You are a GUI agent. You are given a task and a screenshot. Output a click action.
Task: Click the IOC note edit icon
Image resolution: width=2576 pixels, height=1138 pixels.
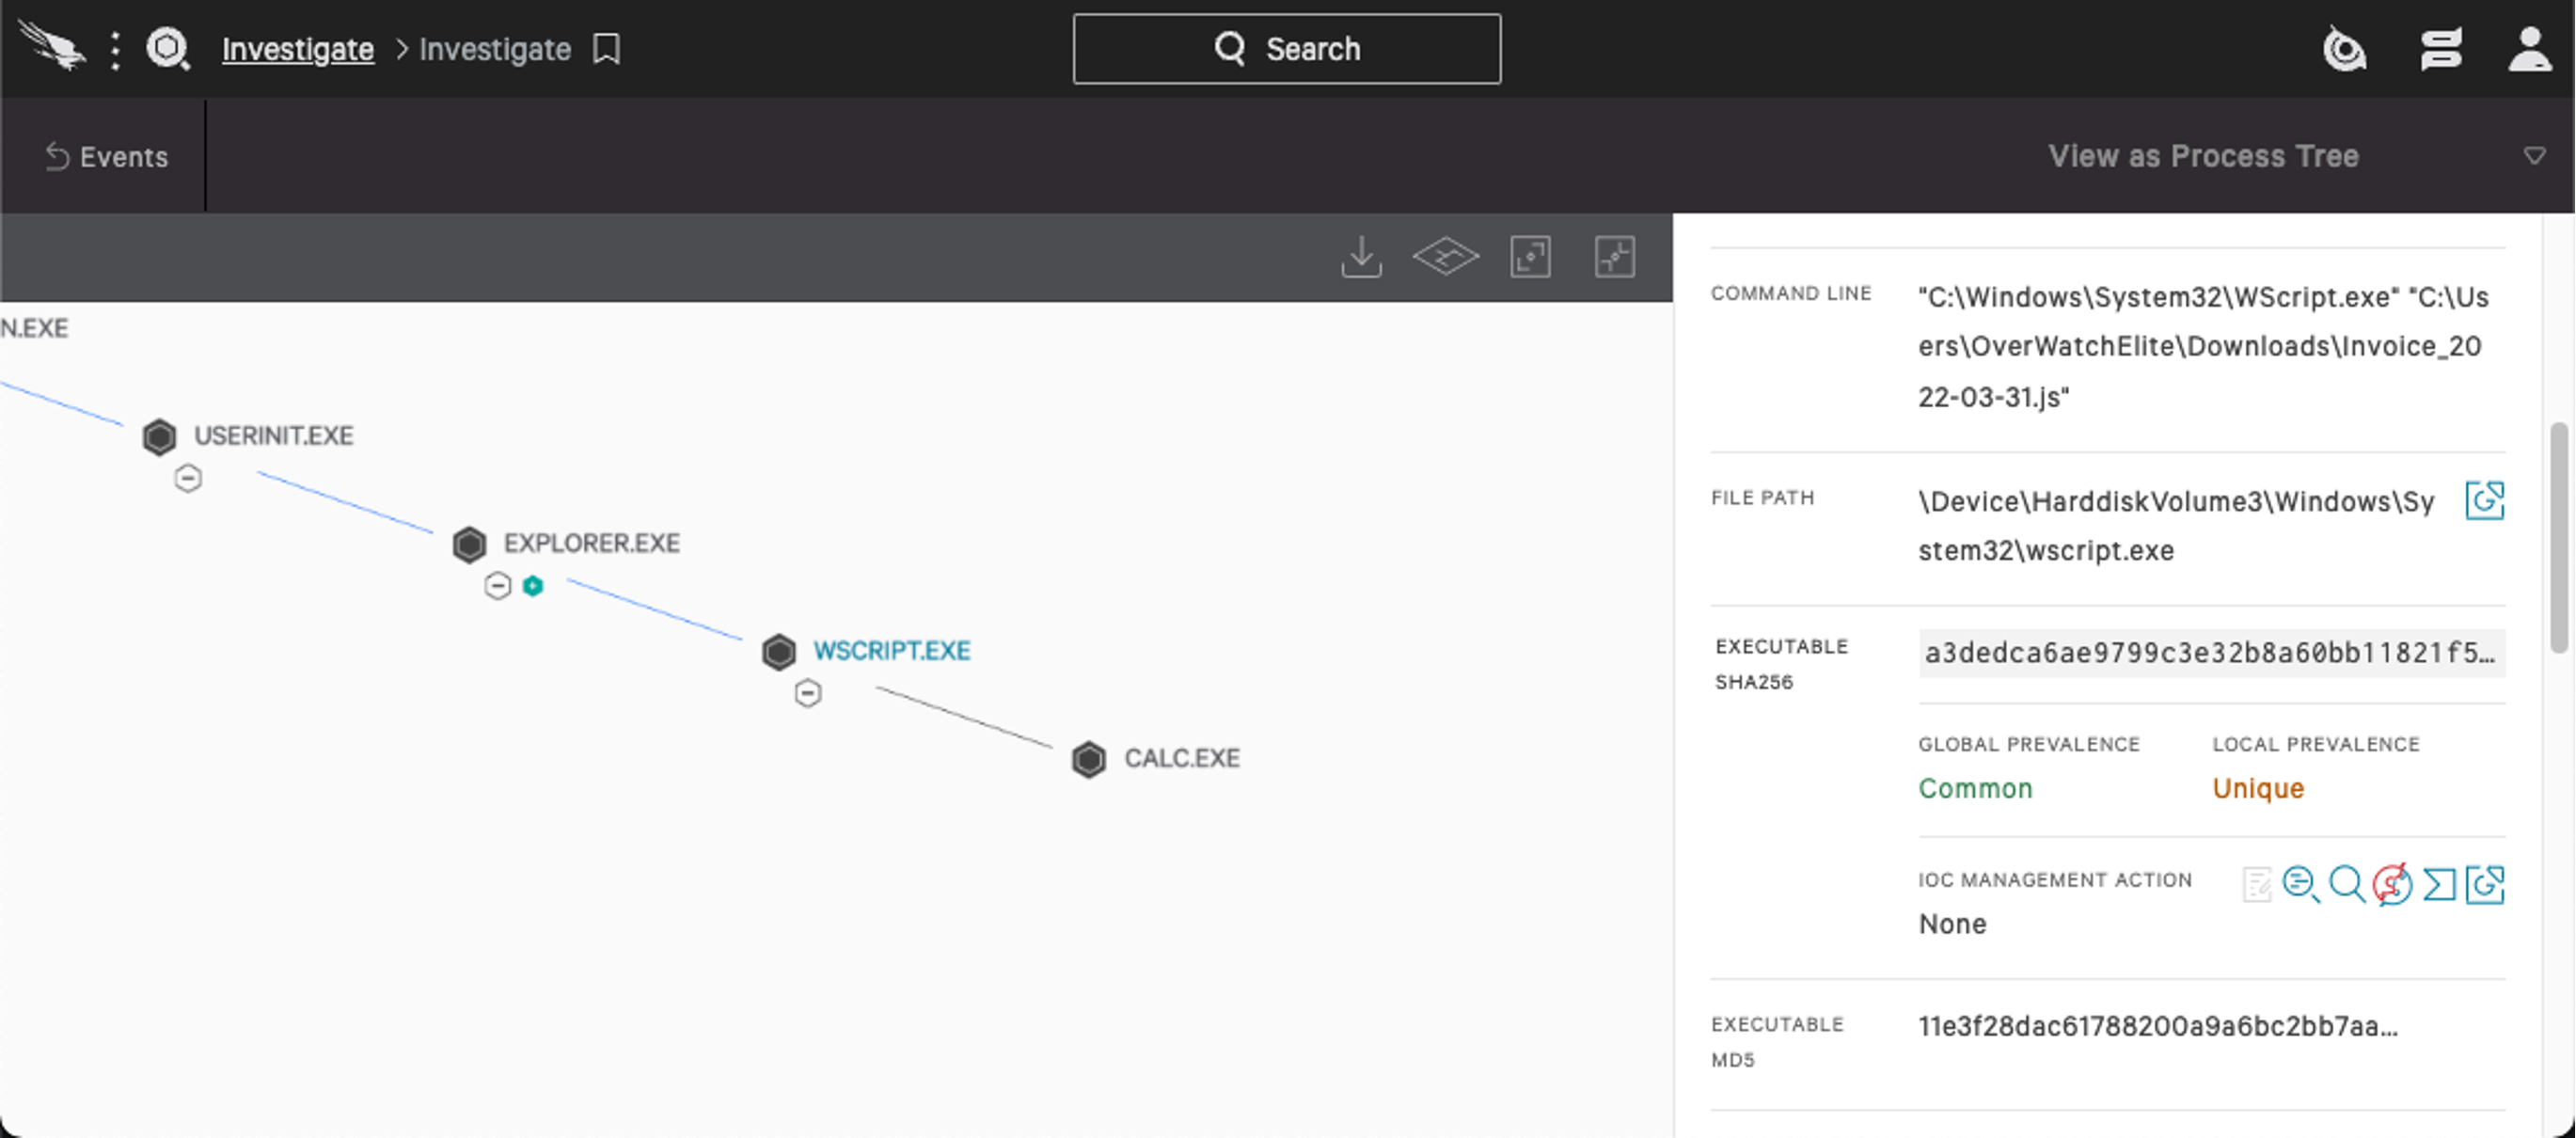coord(2256,884)
